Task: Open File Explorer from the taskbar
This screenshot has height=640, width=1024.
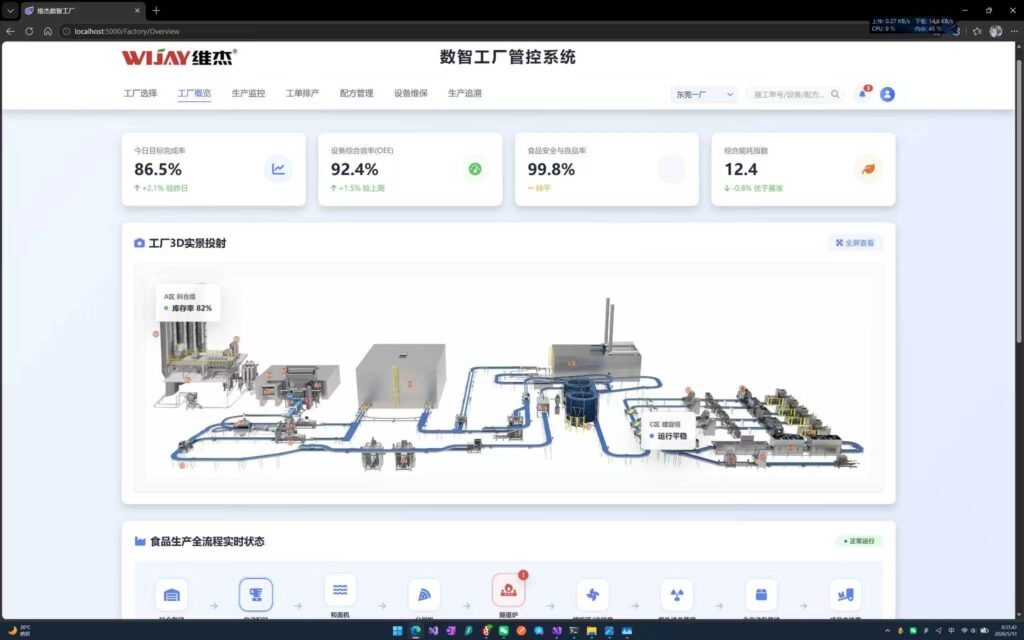Action: point(592,630)
